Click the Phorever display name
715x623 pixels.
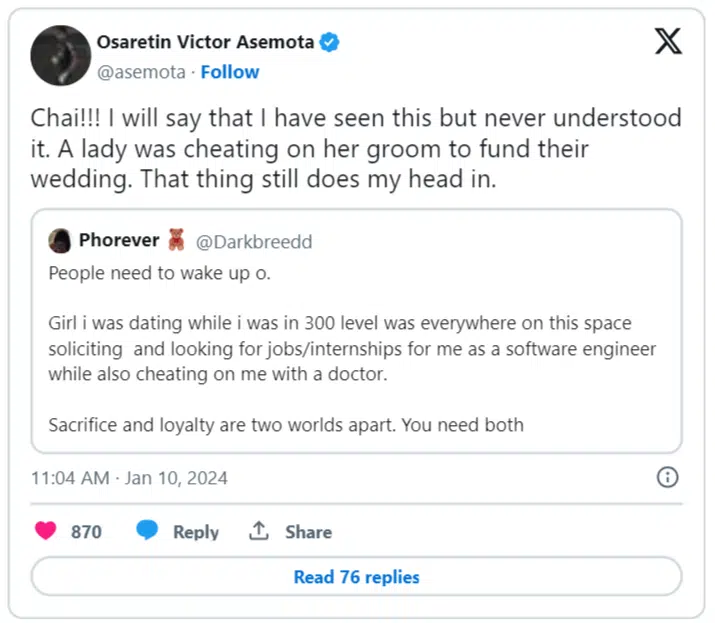[x=119, y=240]
